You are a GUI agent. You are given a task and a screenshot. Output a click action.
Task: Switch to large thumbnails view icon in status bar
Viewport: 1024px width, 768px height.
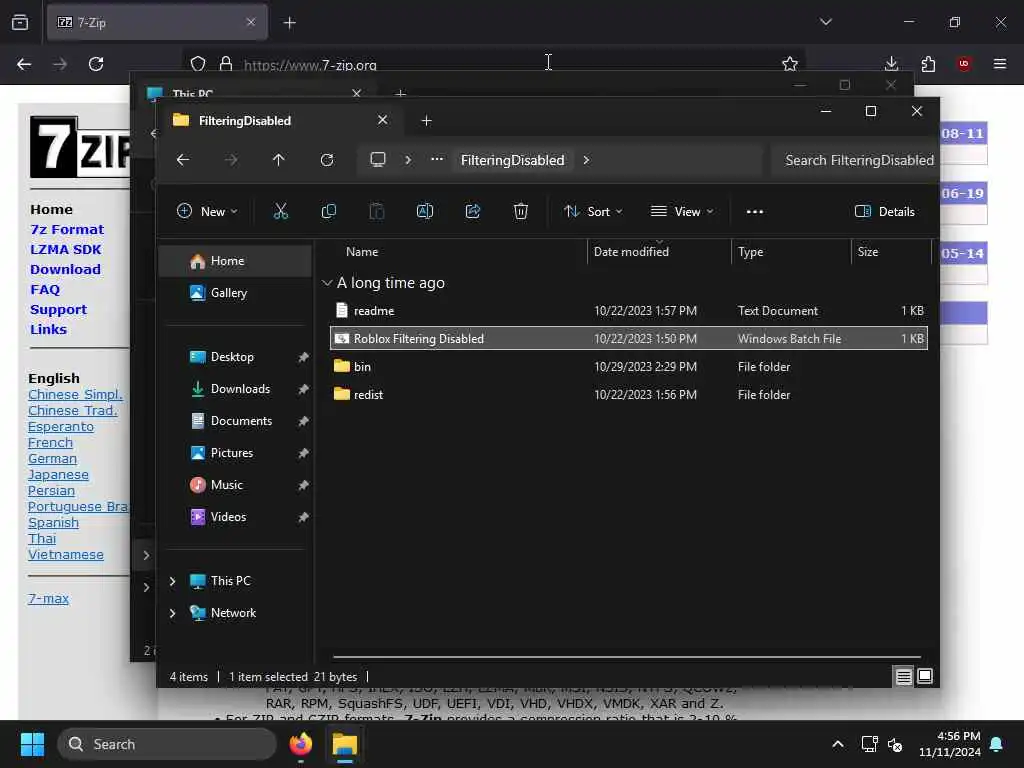(925, 677)
